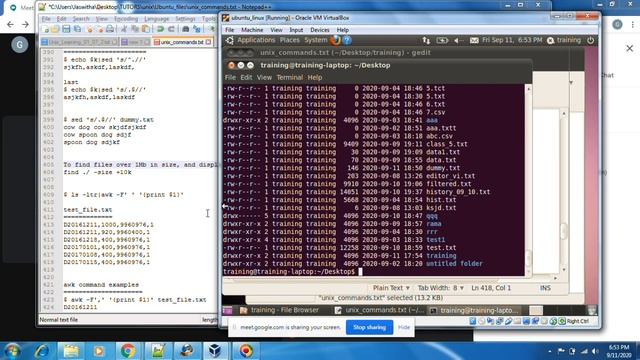
Task: Open Notepad++ Language menu
Action: point(156,19)
